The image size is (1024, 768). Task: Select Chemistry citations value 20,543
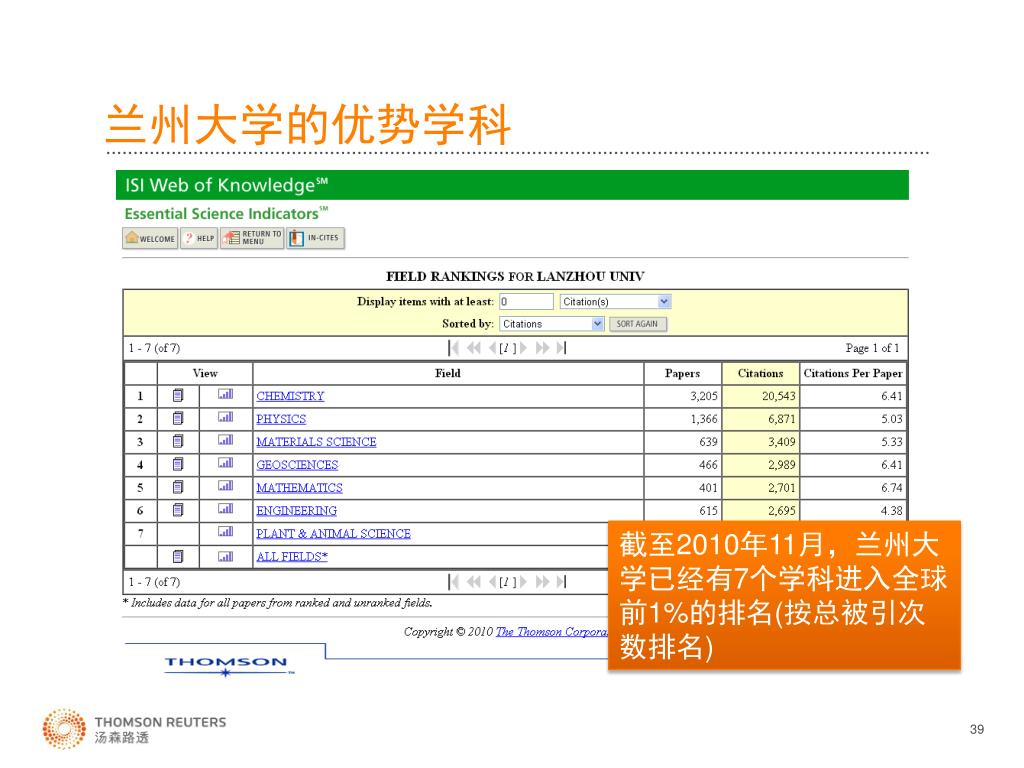778,396
